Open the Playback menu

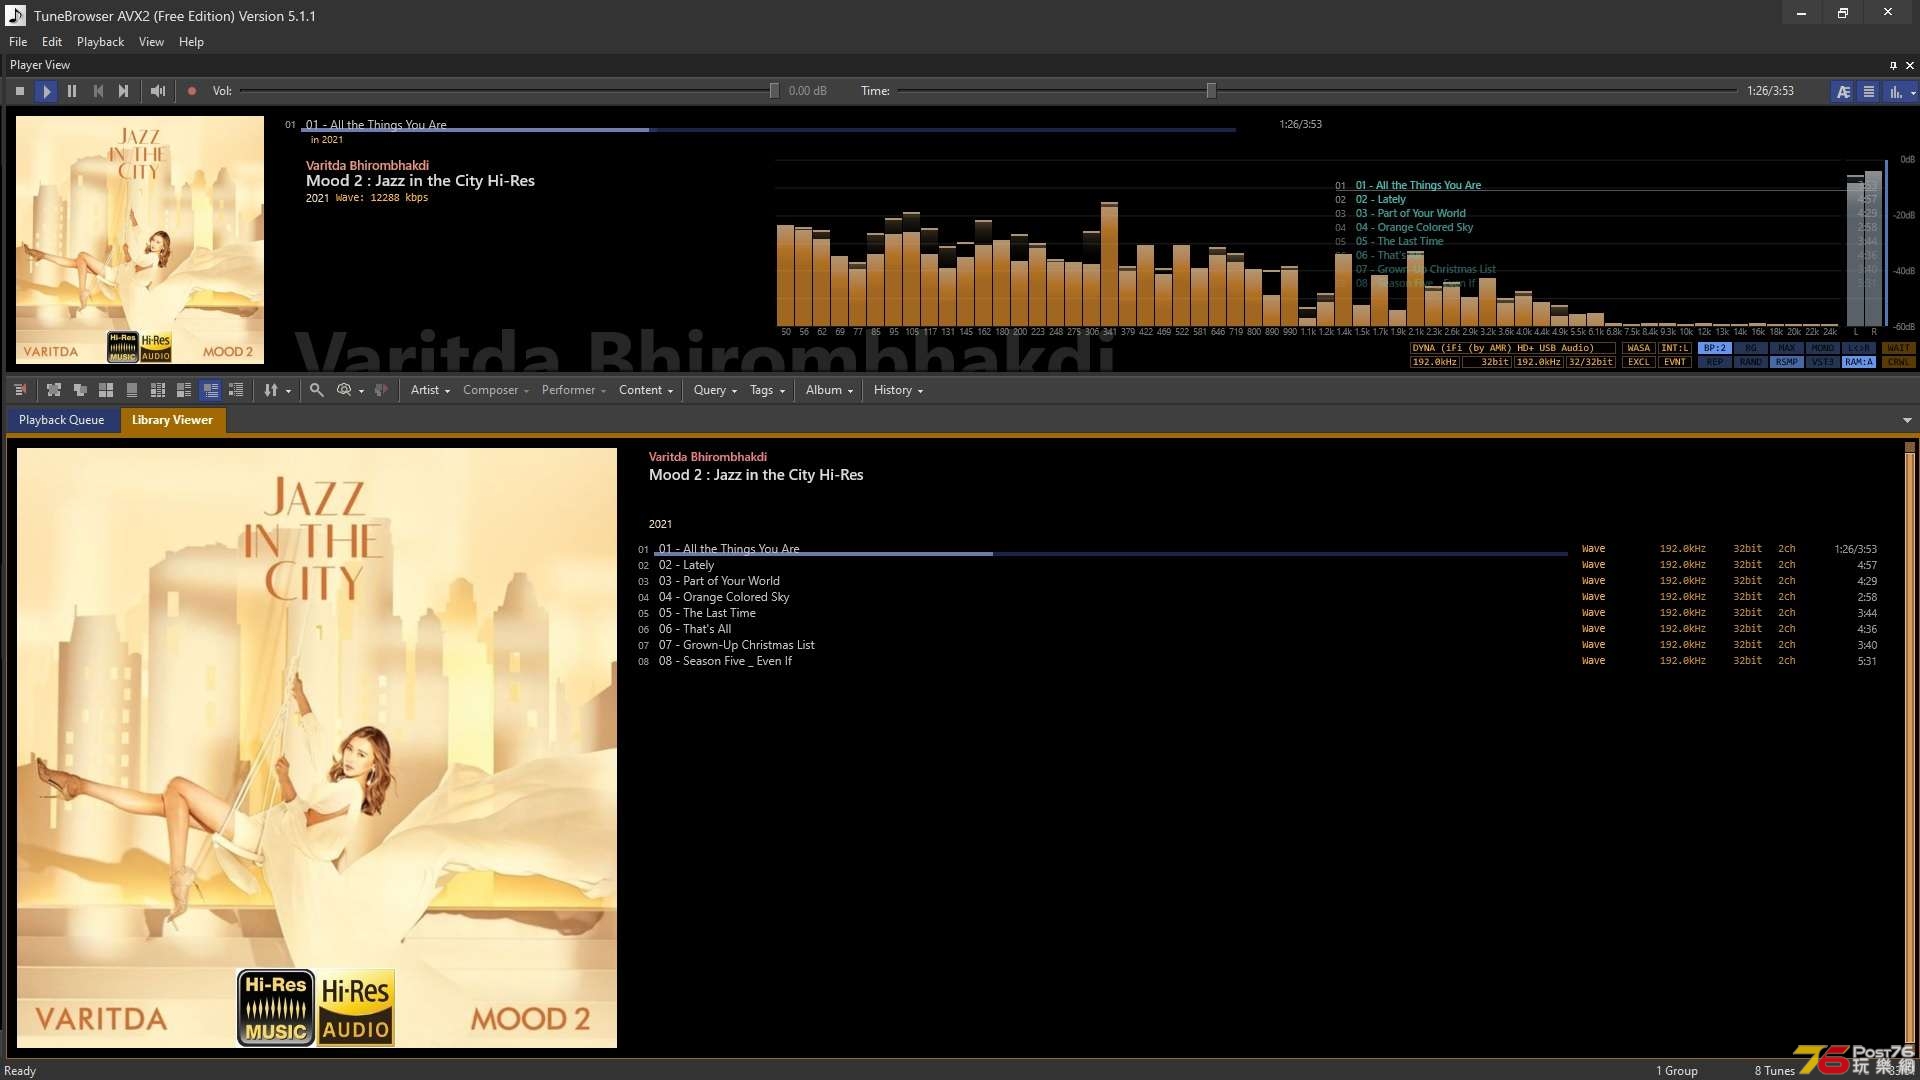(x=100, y=42)
